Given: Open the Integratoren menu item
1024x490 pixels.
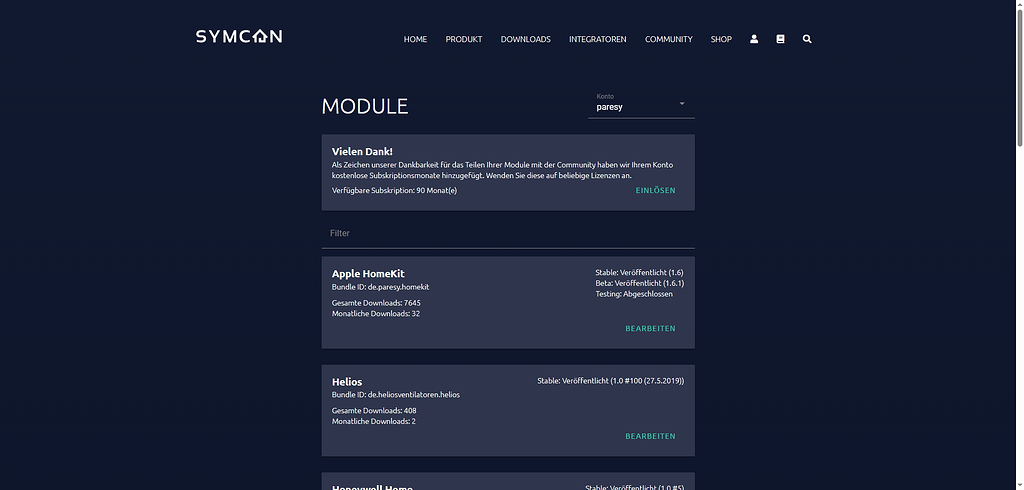Looking at the screenshot, I should (598, 39).
